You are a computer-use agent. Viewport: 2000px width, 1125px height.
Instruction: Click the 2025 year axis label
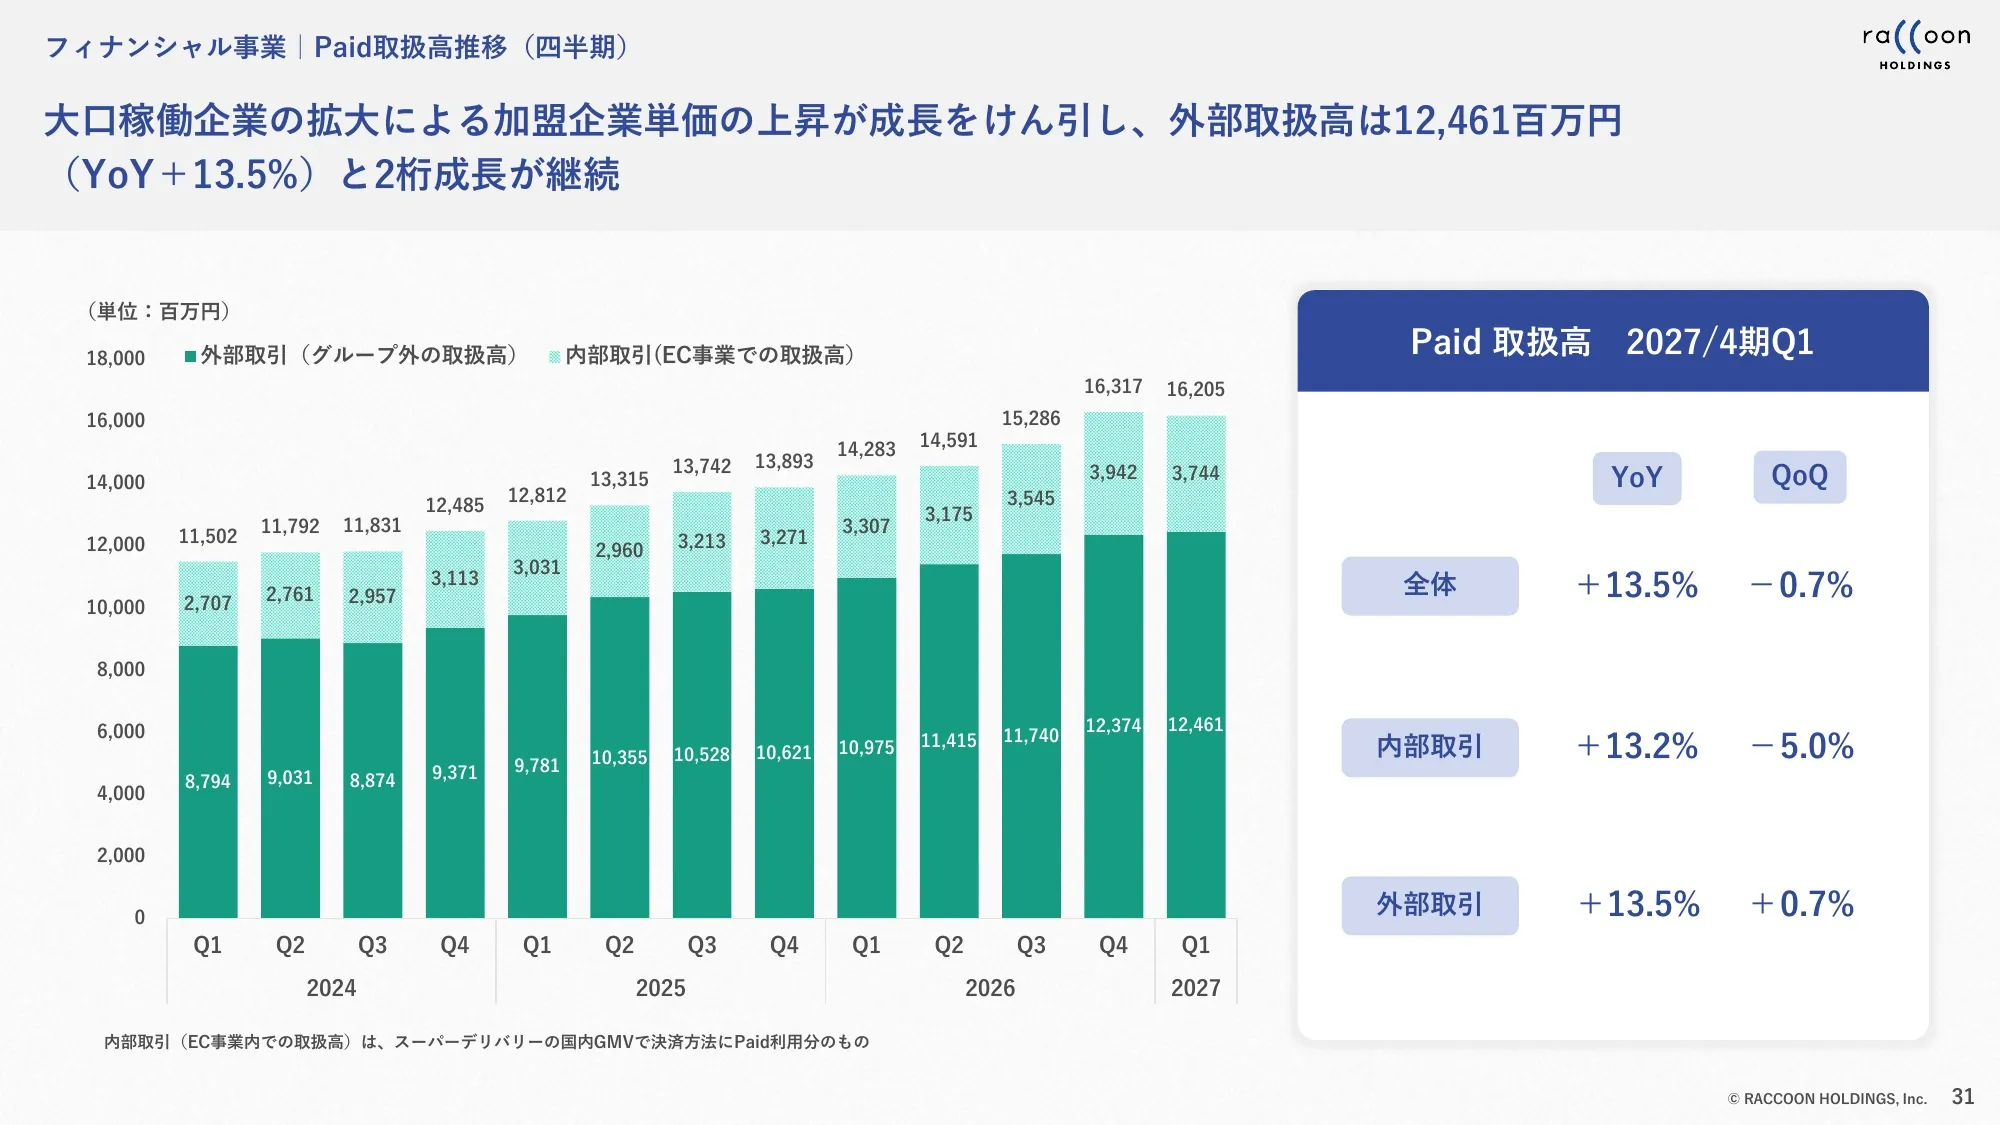(x=661, y=988)
